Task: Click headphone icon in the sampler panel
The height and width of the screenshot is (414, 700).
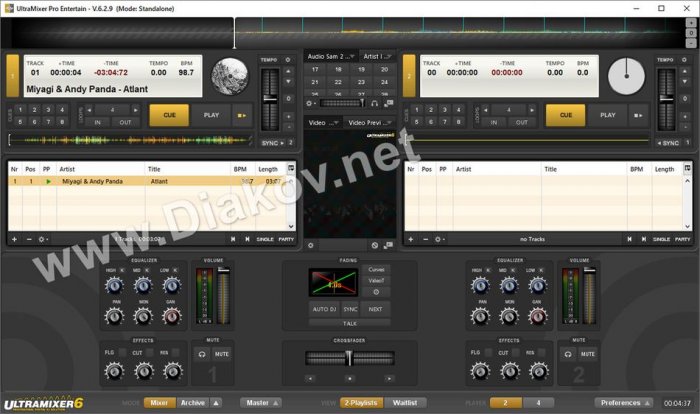Action: click(374, 103)
